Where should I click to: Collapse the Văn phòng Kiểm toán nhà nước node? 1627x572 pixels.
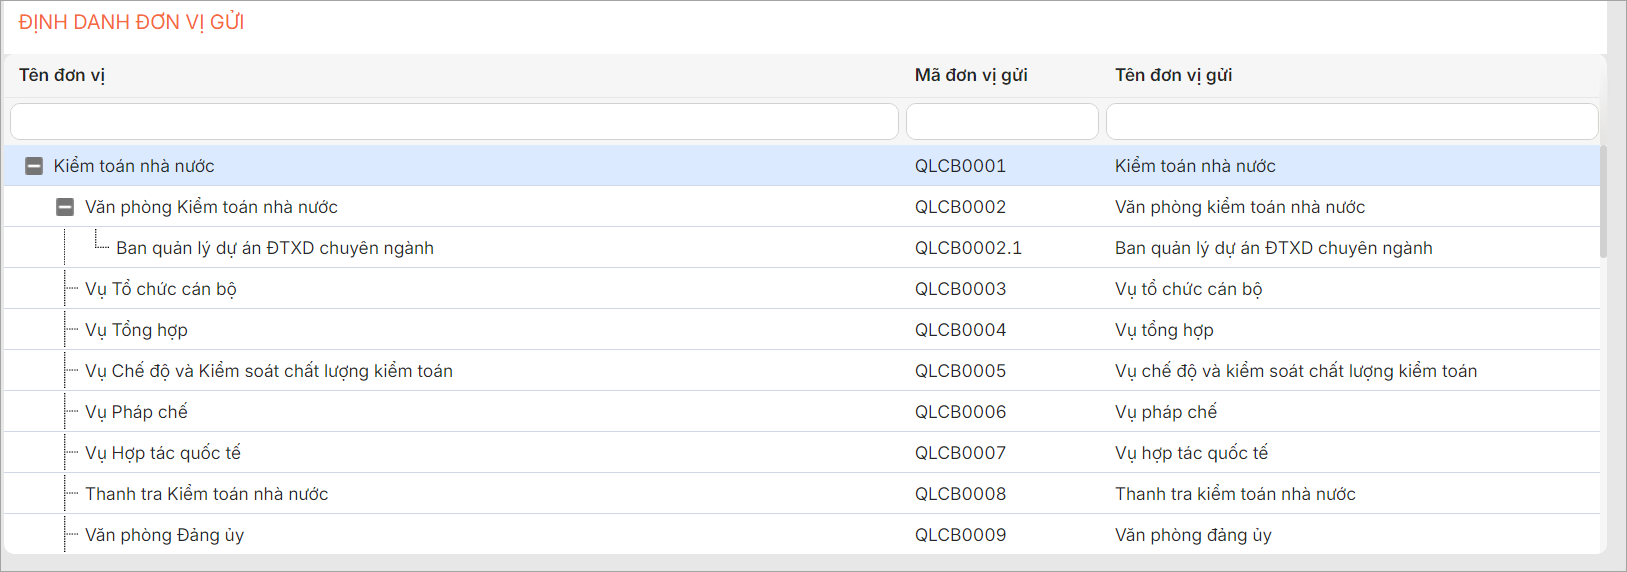point(65,207)
